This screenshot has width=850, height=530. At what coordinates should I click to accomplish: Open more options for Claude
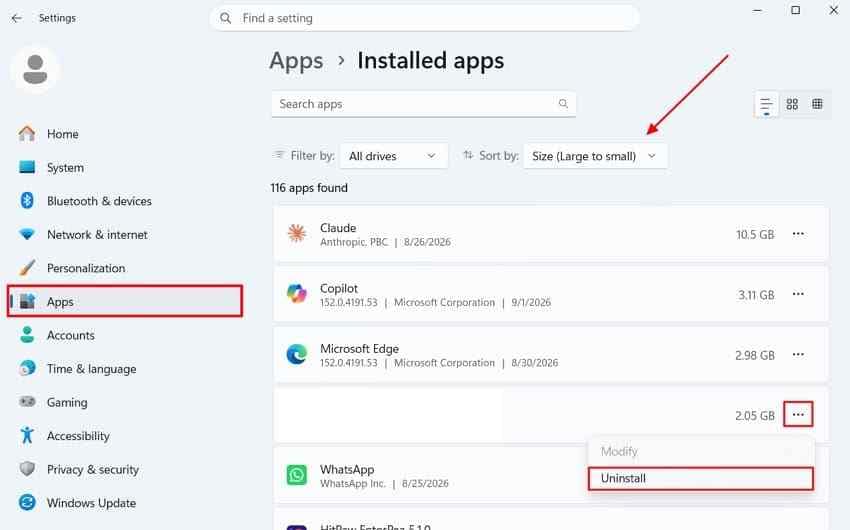pos(798,234)
